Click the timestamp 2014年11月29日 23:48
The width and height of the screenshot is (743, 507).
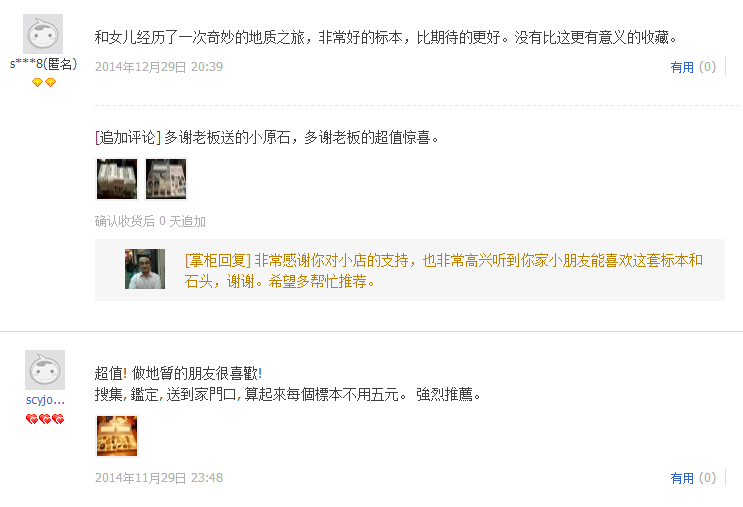coord(159,478)
